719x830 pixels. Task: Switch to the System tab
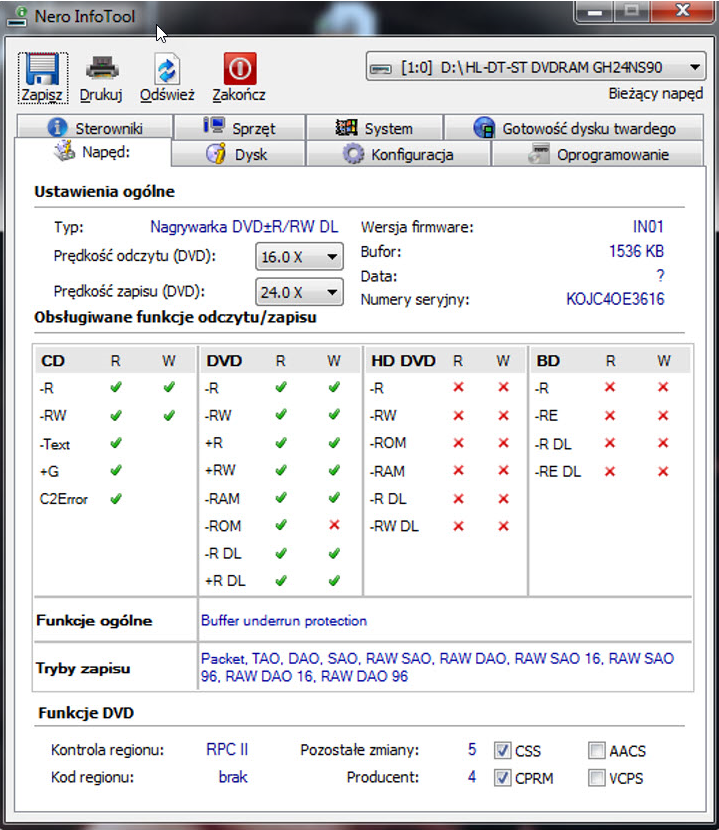tap(375, 128)
